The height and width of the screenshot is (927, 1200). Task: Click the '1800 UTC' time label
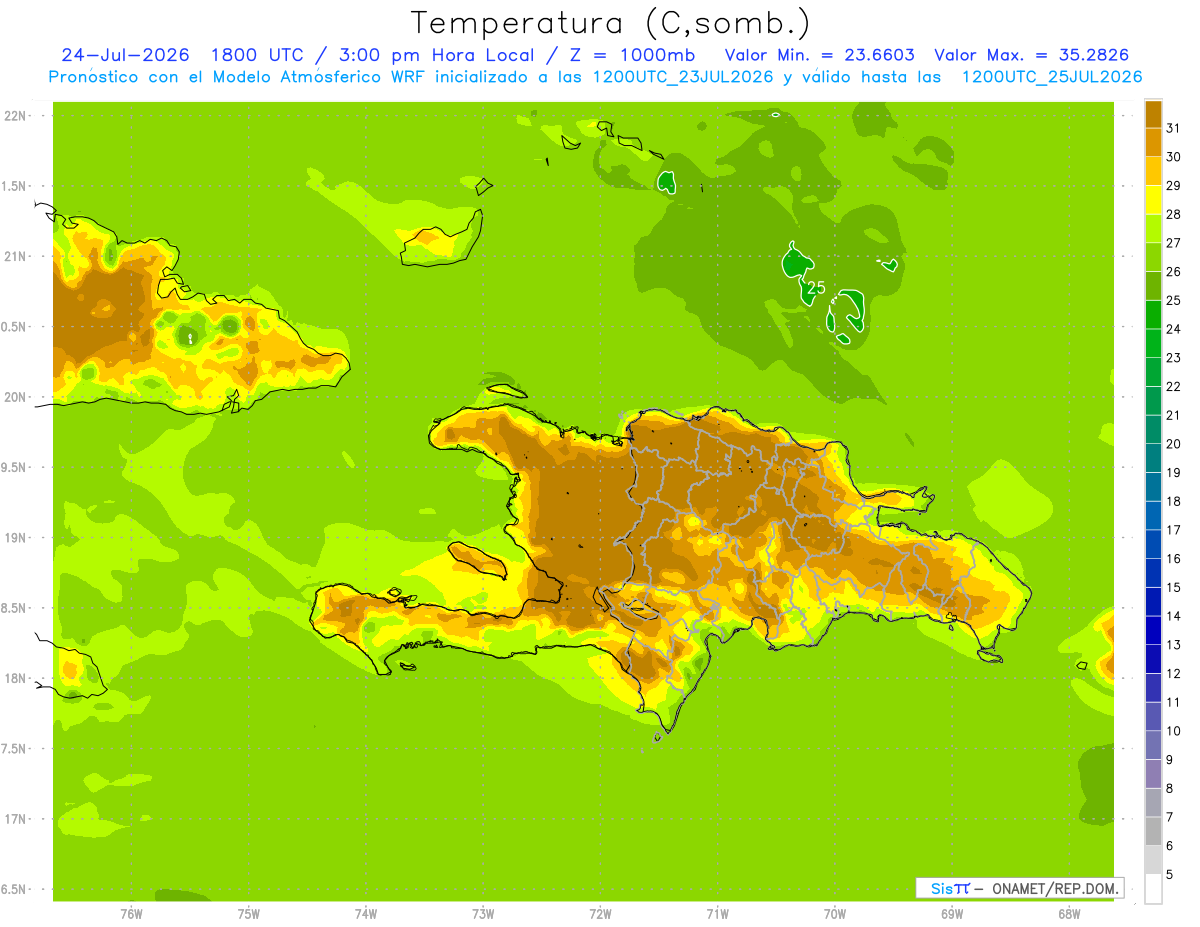click(x=257, y=55)
